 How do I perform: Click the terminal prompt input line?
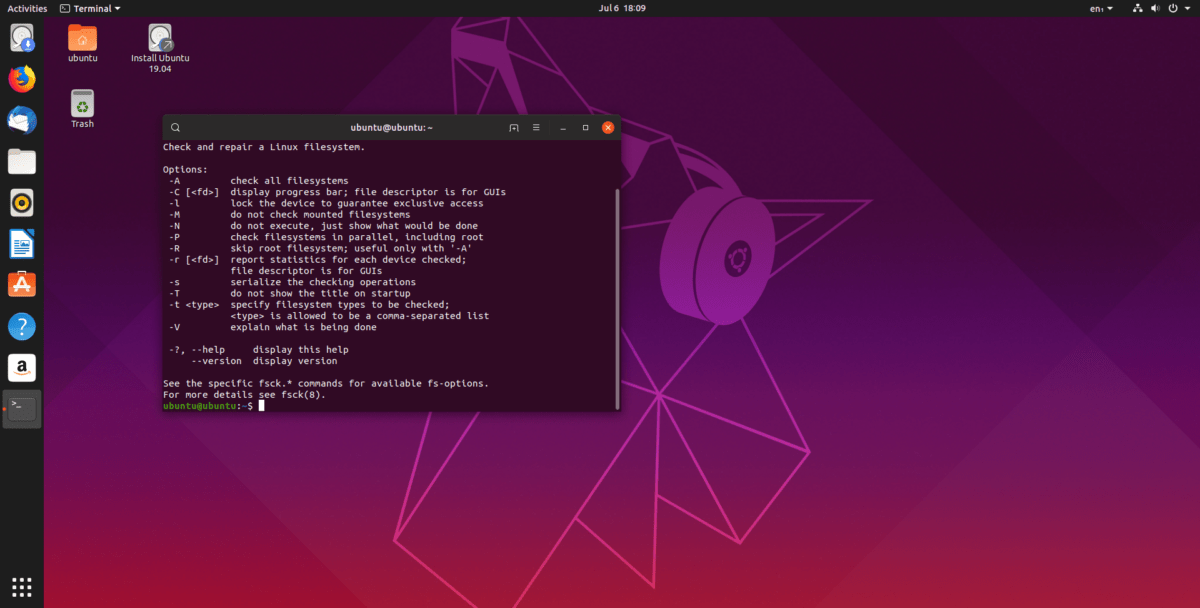pyautogui.click(x=390, y=406)
